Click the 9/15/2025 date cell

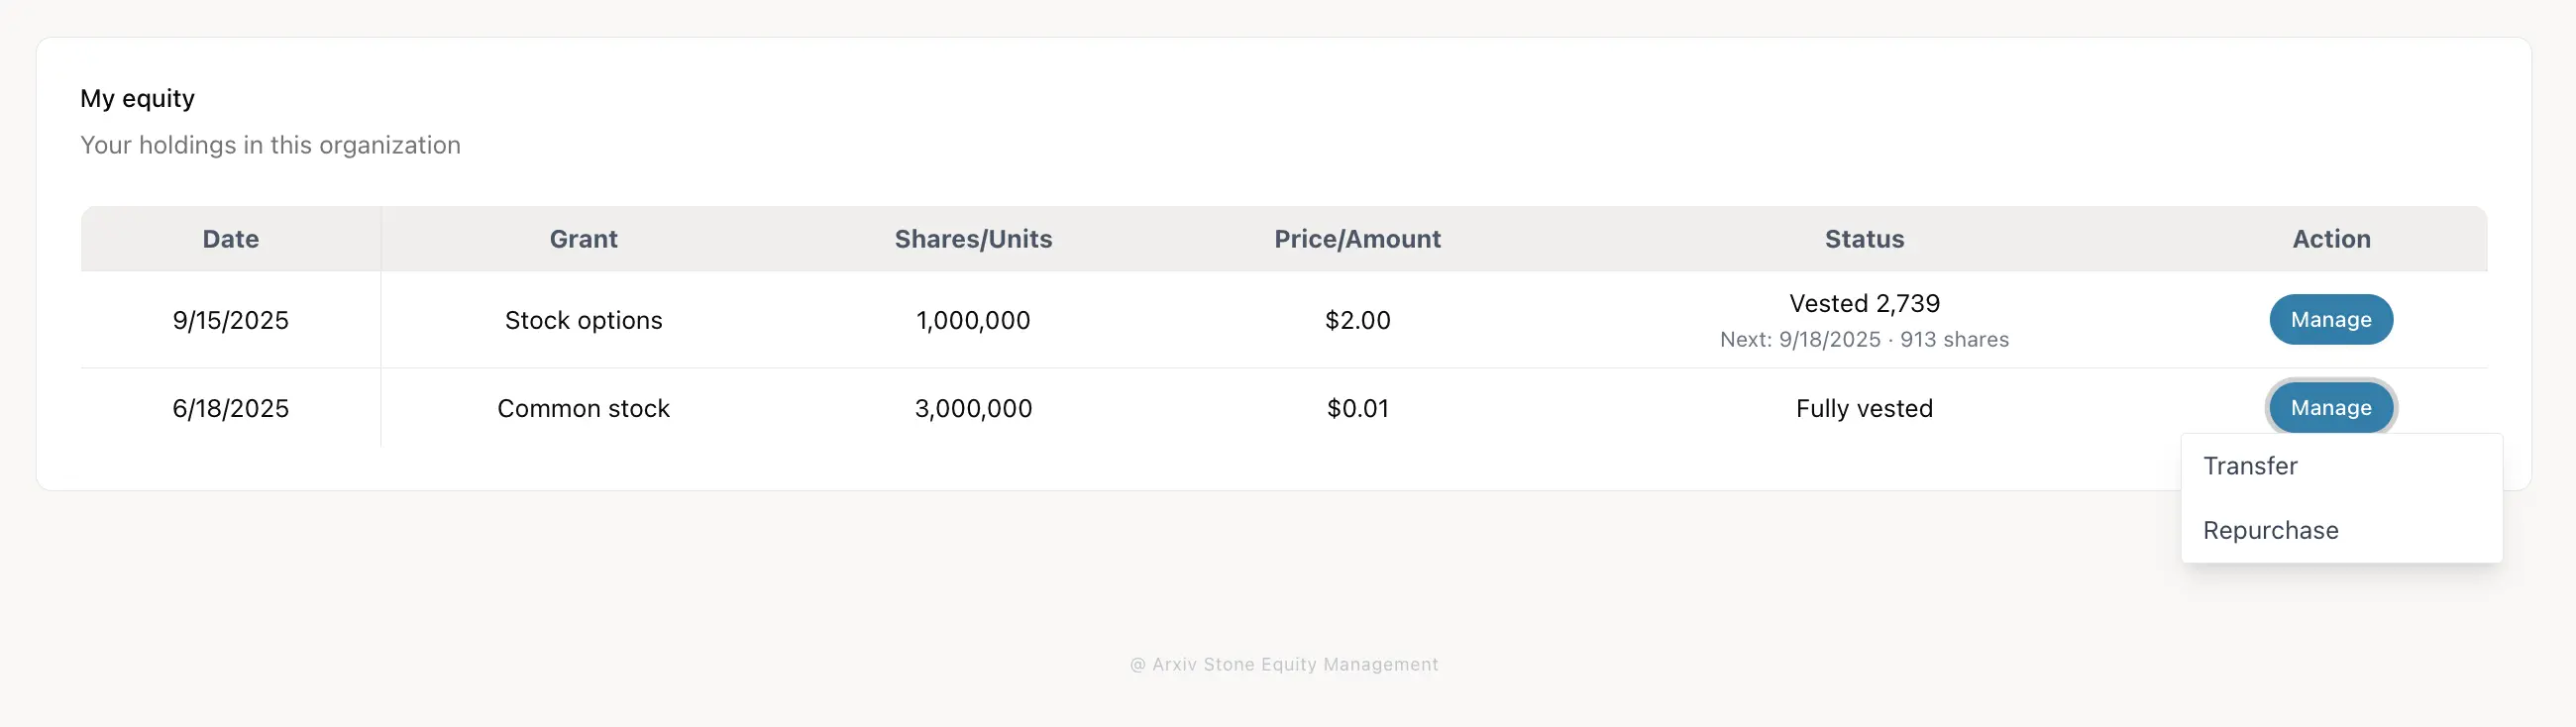[x=230, y=320]
